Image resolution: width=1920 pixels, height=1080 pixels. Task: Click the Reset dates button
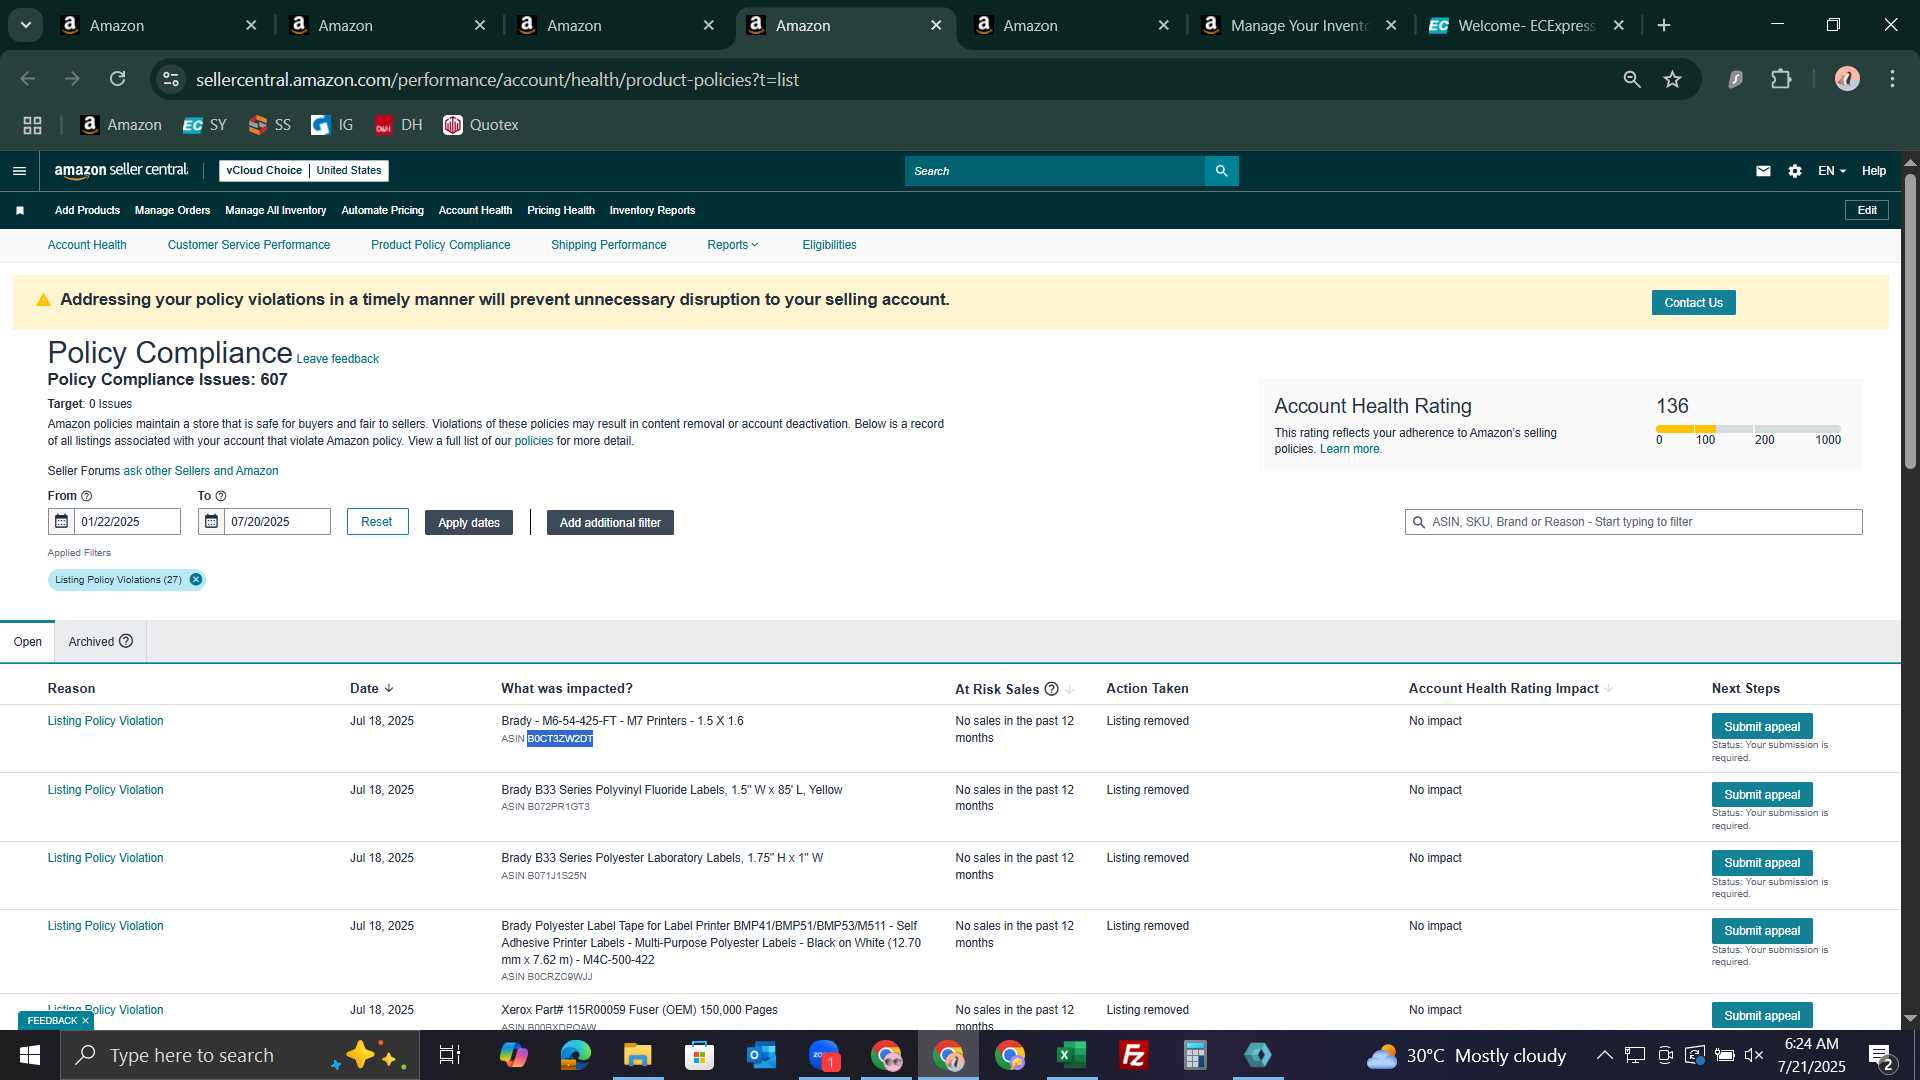(x=376, y=522)
